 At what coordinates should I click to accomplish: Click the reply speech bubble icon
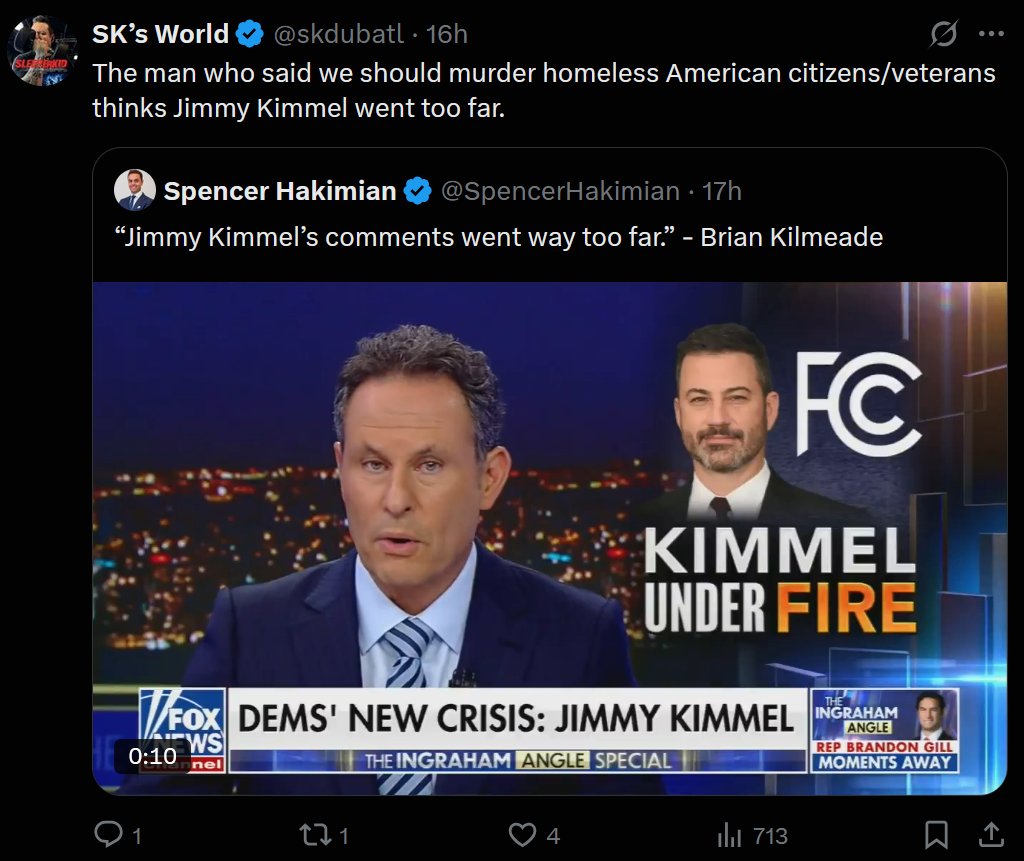(x=107, y=835)
